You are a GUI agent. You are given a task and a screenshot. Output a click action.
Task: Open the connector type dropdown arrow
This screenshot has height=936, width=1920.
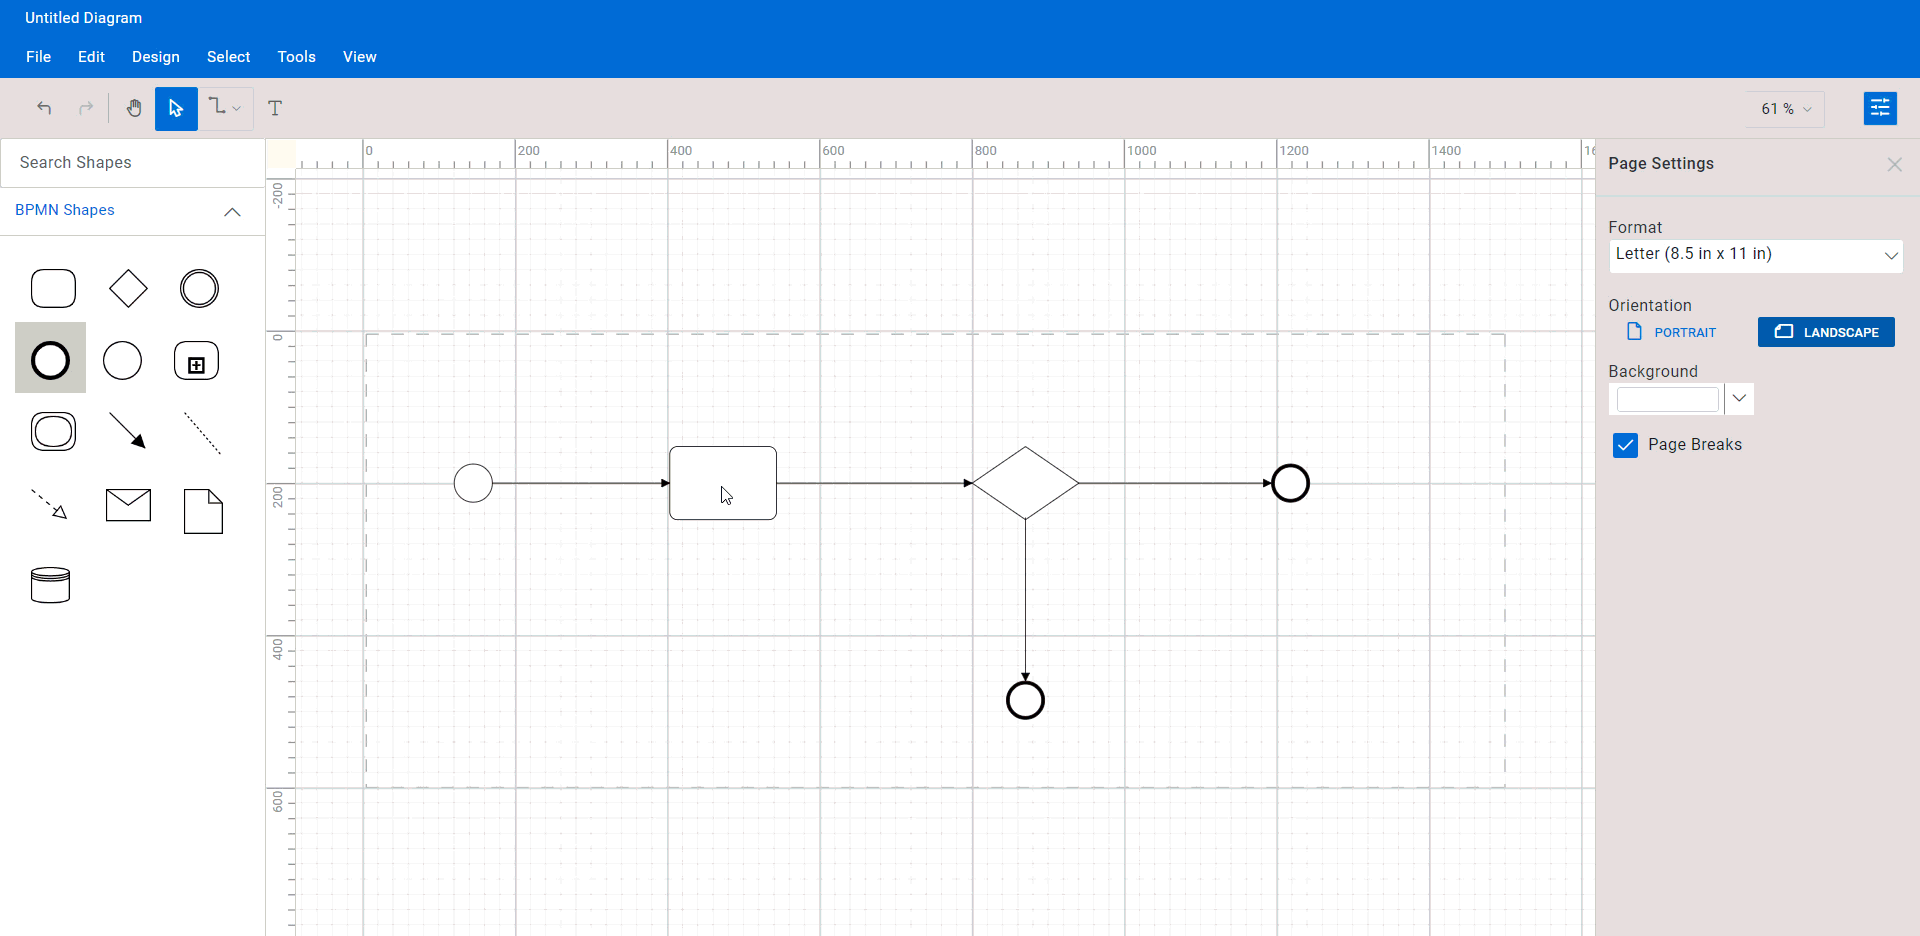237,109
